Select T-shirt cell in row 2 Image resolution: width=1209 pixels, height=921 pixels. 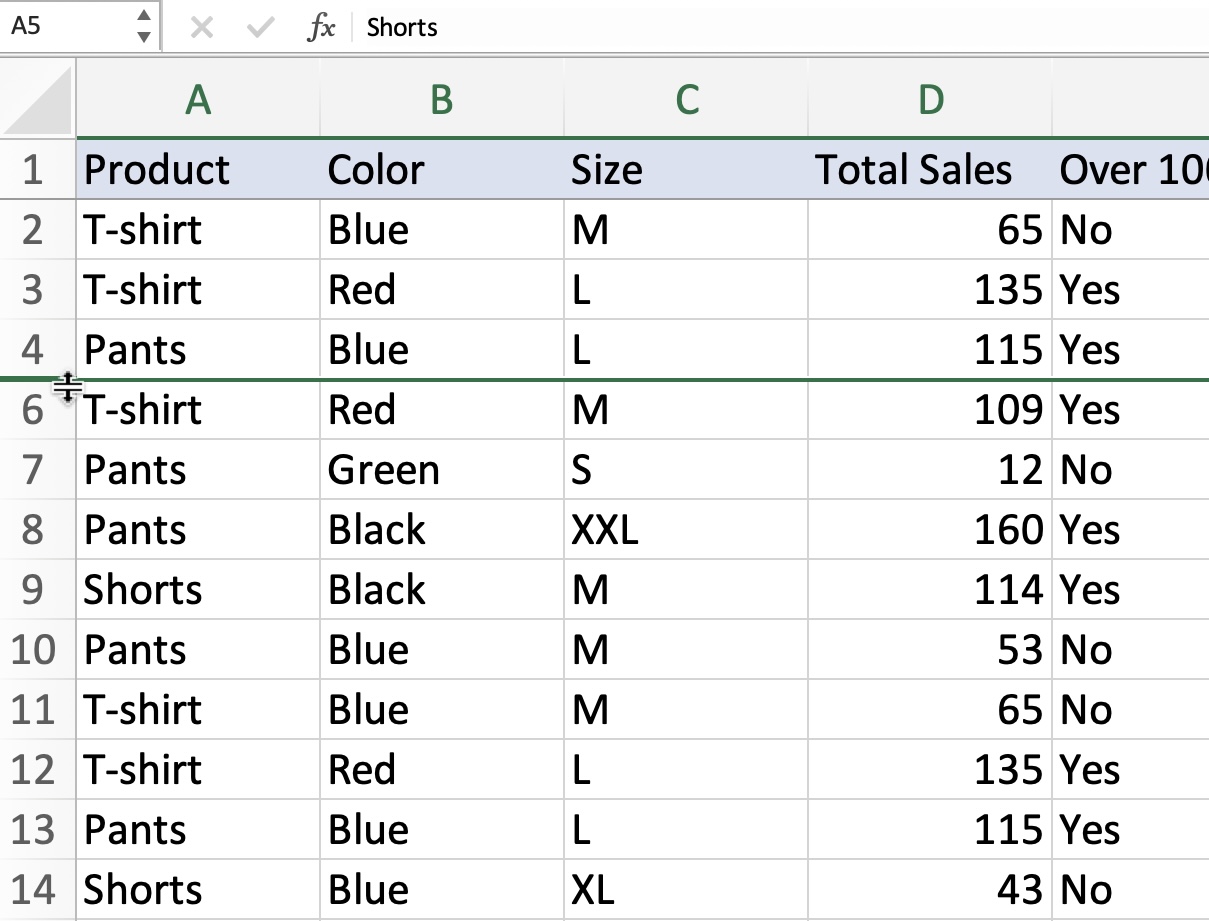click(198, 229)
